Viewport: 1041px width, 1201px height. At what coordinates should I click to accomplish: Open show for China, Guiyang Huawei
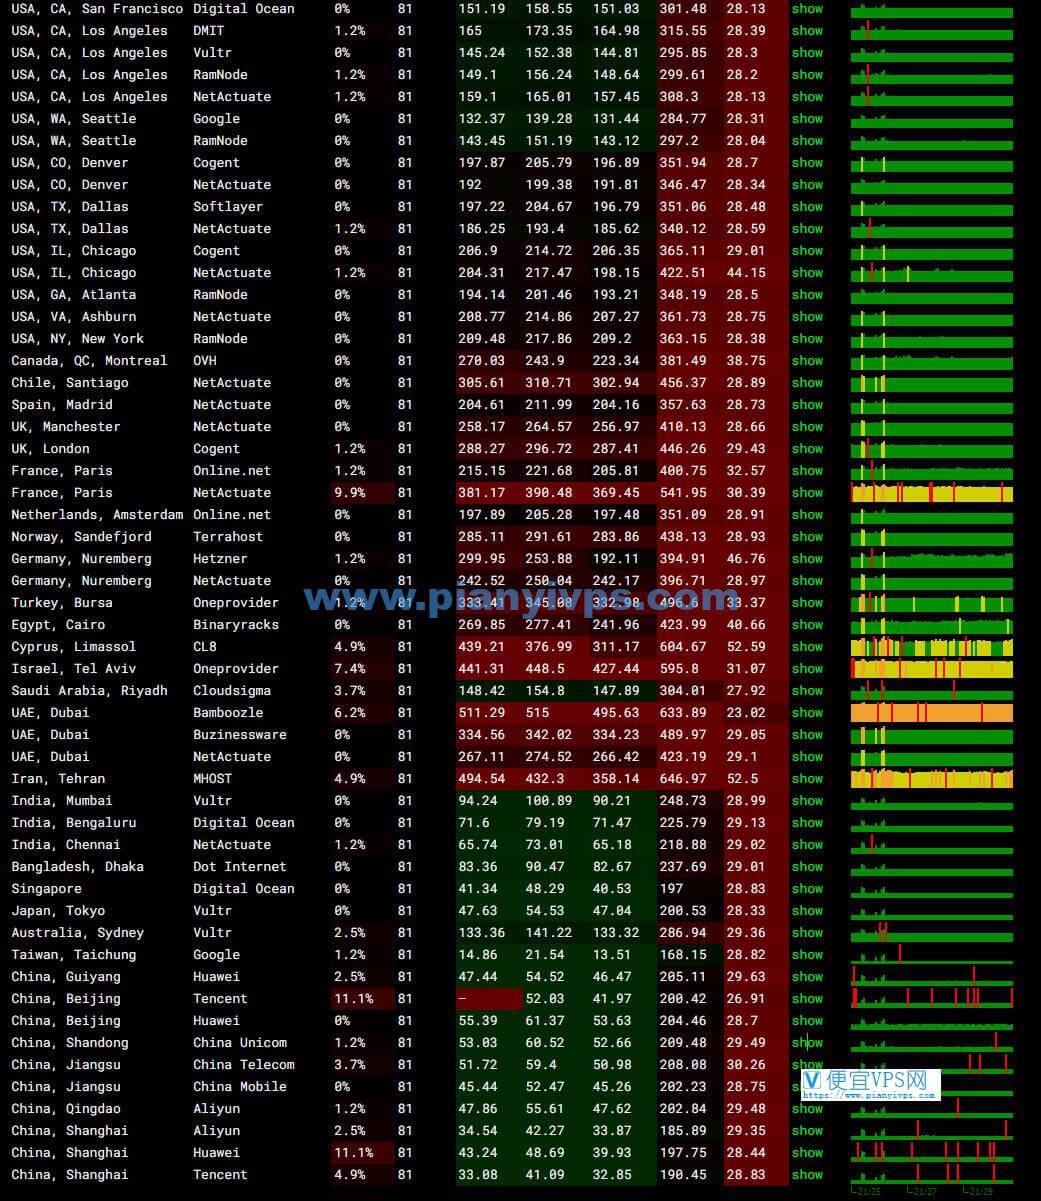(807, 977)
